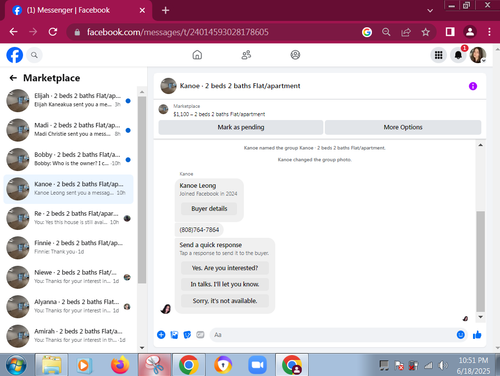Open Madi conversation in chat list
The height and width of the screenshot is (376, 500).
click(68, 130)
